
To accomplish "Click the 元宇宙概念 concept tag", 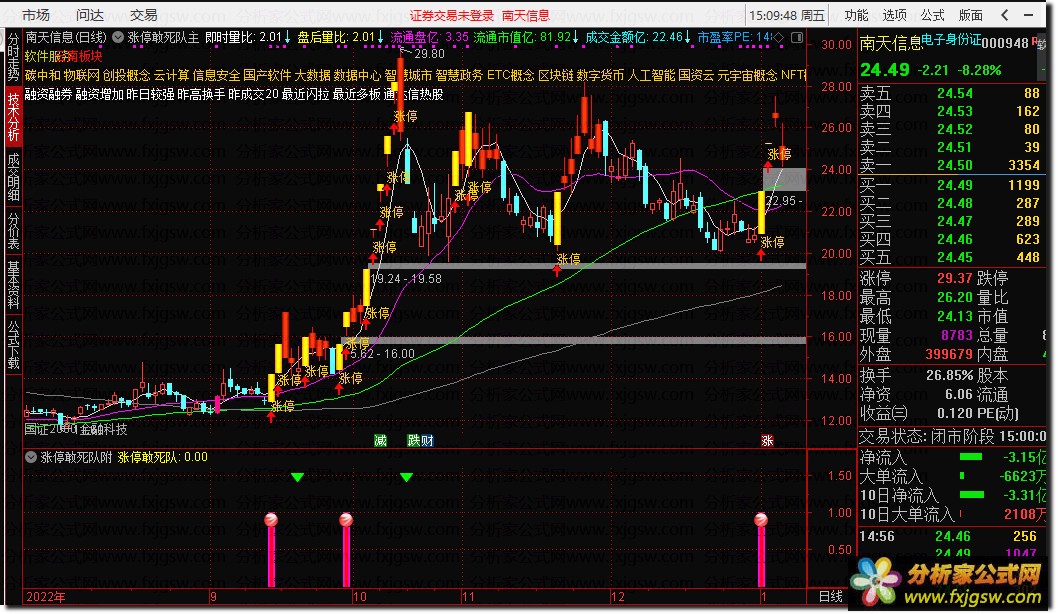I will click(x=748, y=76).
